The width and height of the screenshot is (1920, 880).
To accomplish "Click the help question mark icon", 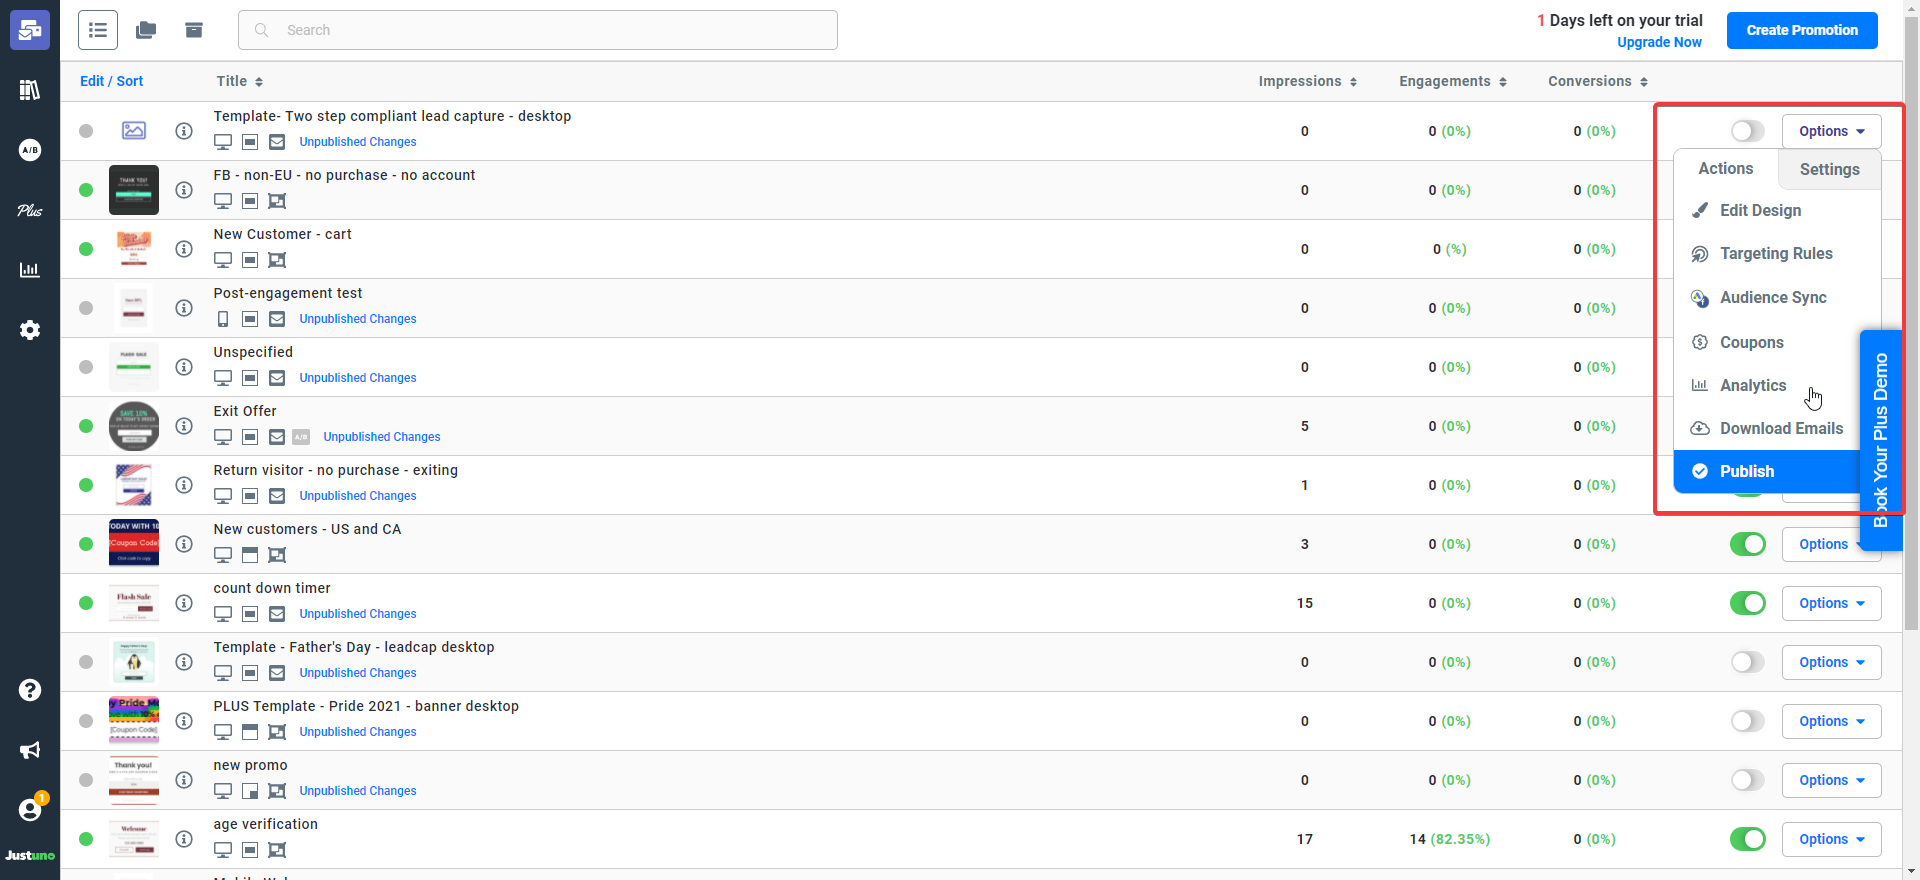I will 30,690.
